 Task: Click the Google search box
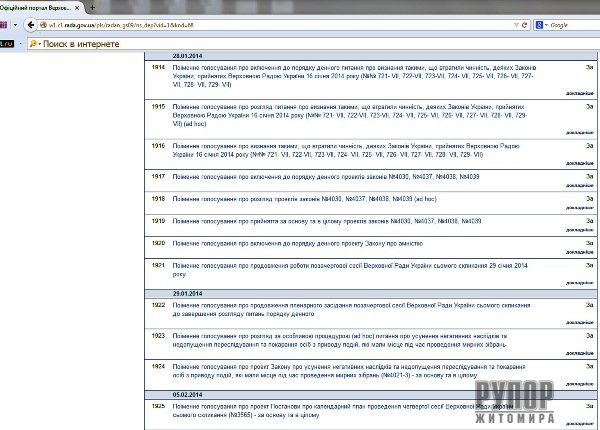pyautogui.click(x=570, y=23)
